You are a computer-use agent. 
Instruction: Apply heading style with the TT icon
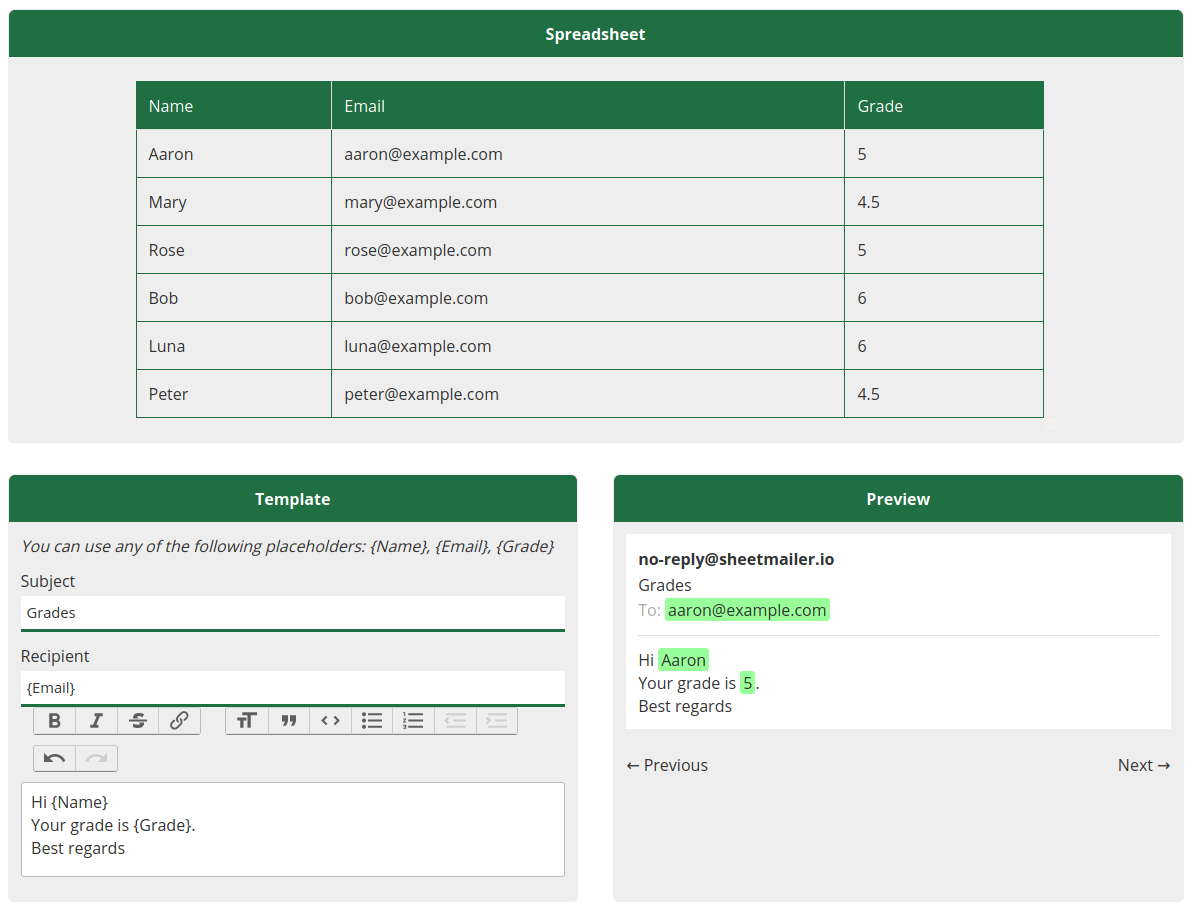click(247, 721)
